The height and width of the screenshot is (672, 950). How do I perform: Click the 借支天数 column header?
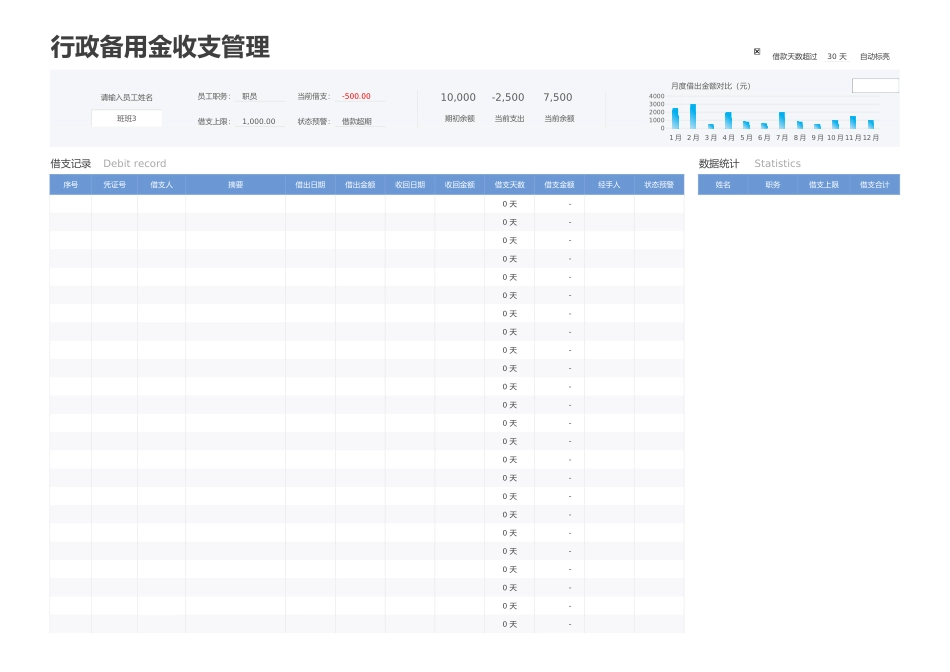[509, 184]
